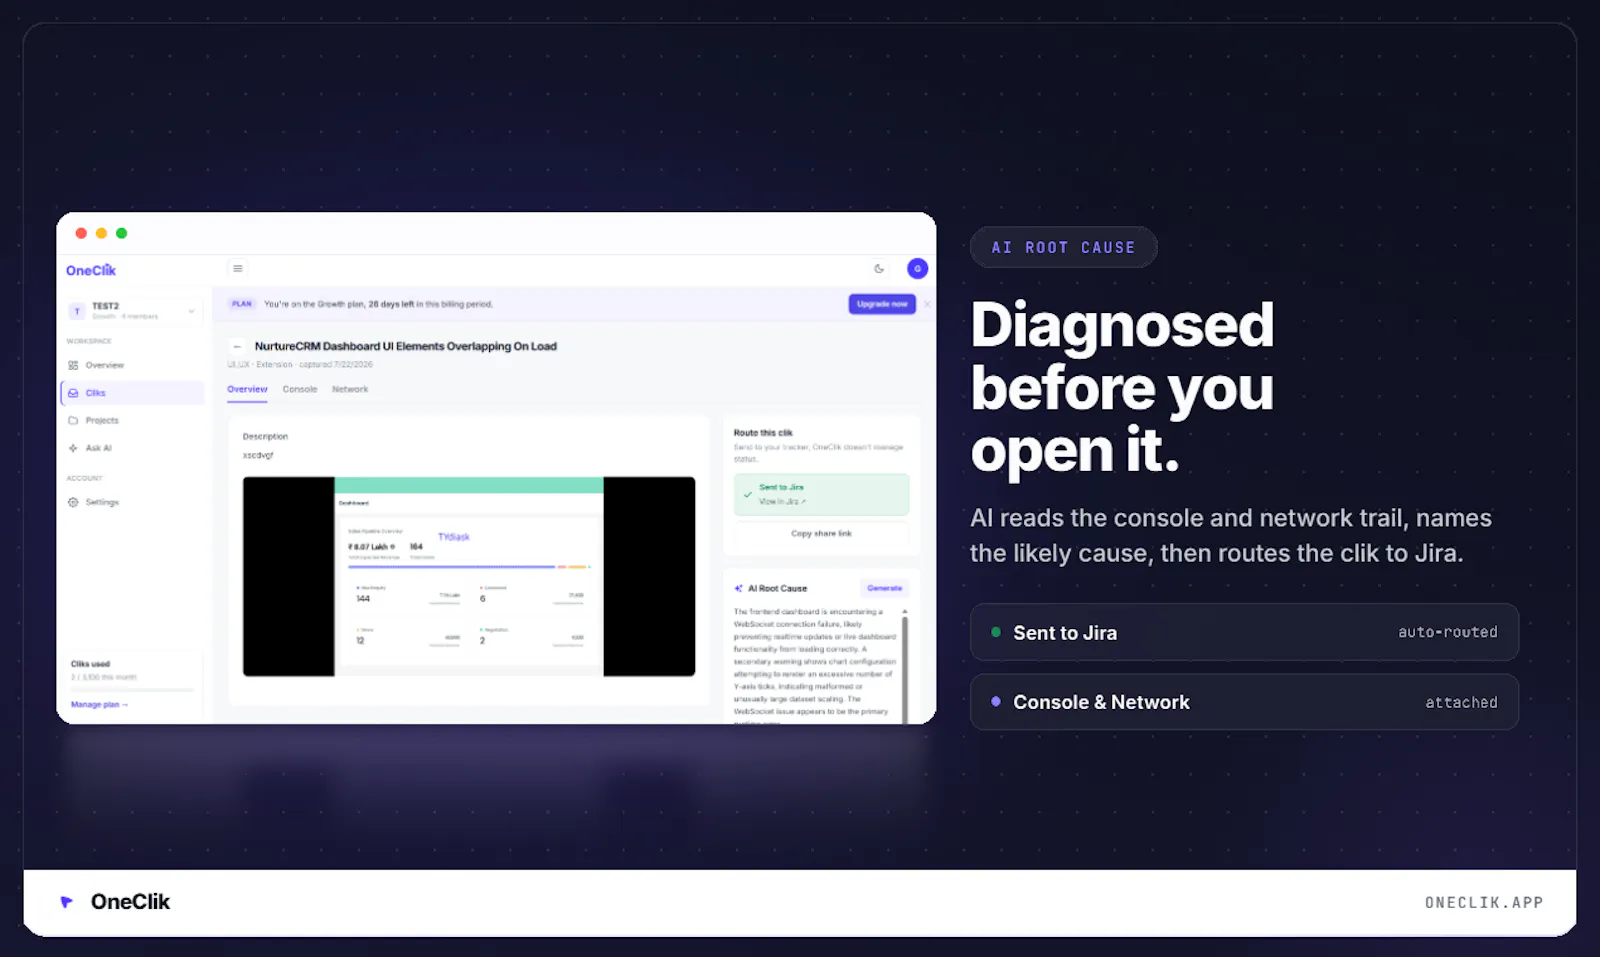Open the captured dashboard screenshot preview
The height and width of the screenshot is (957, 1600).
[x=469, y=577]
